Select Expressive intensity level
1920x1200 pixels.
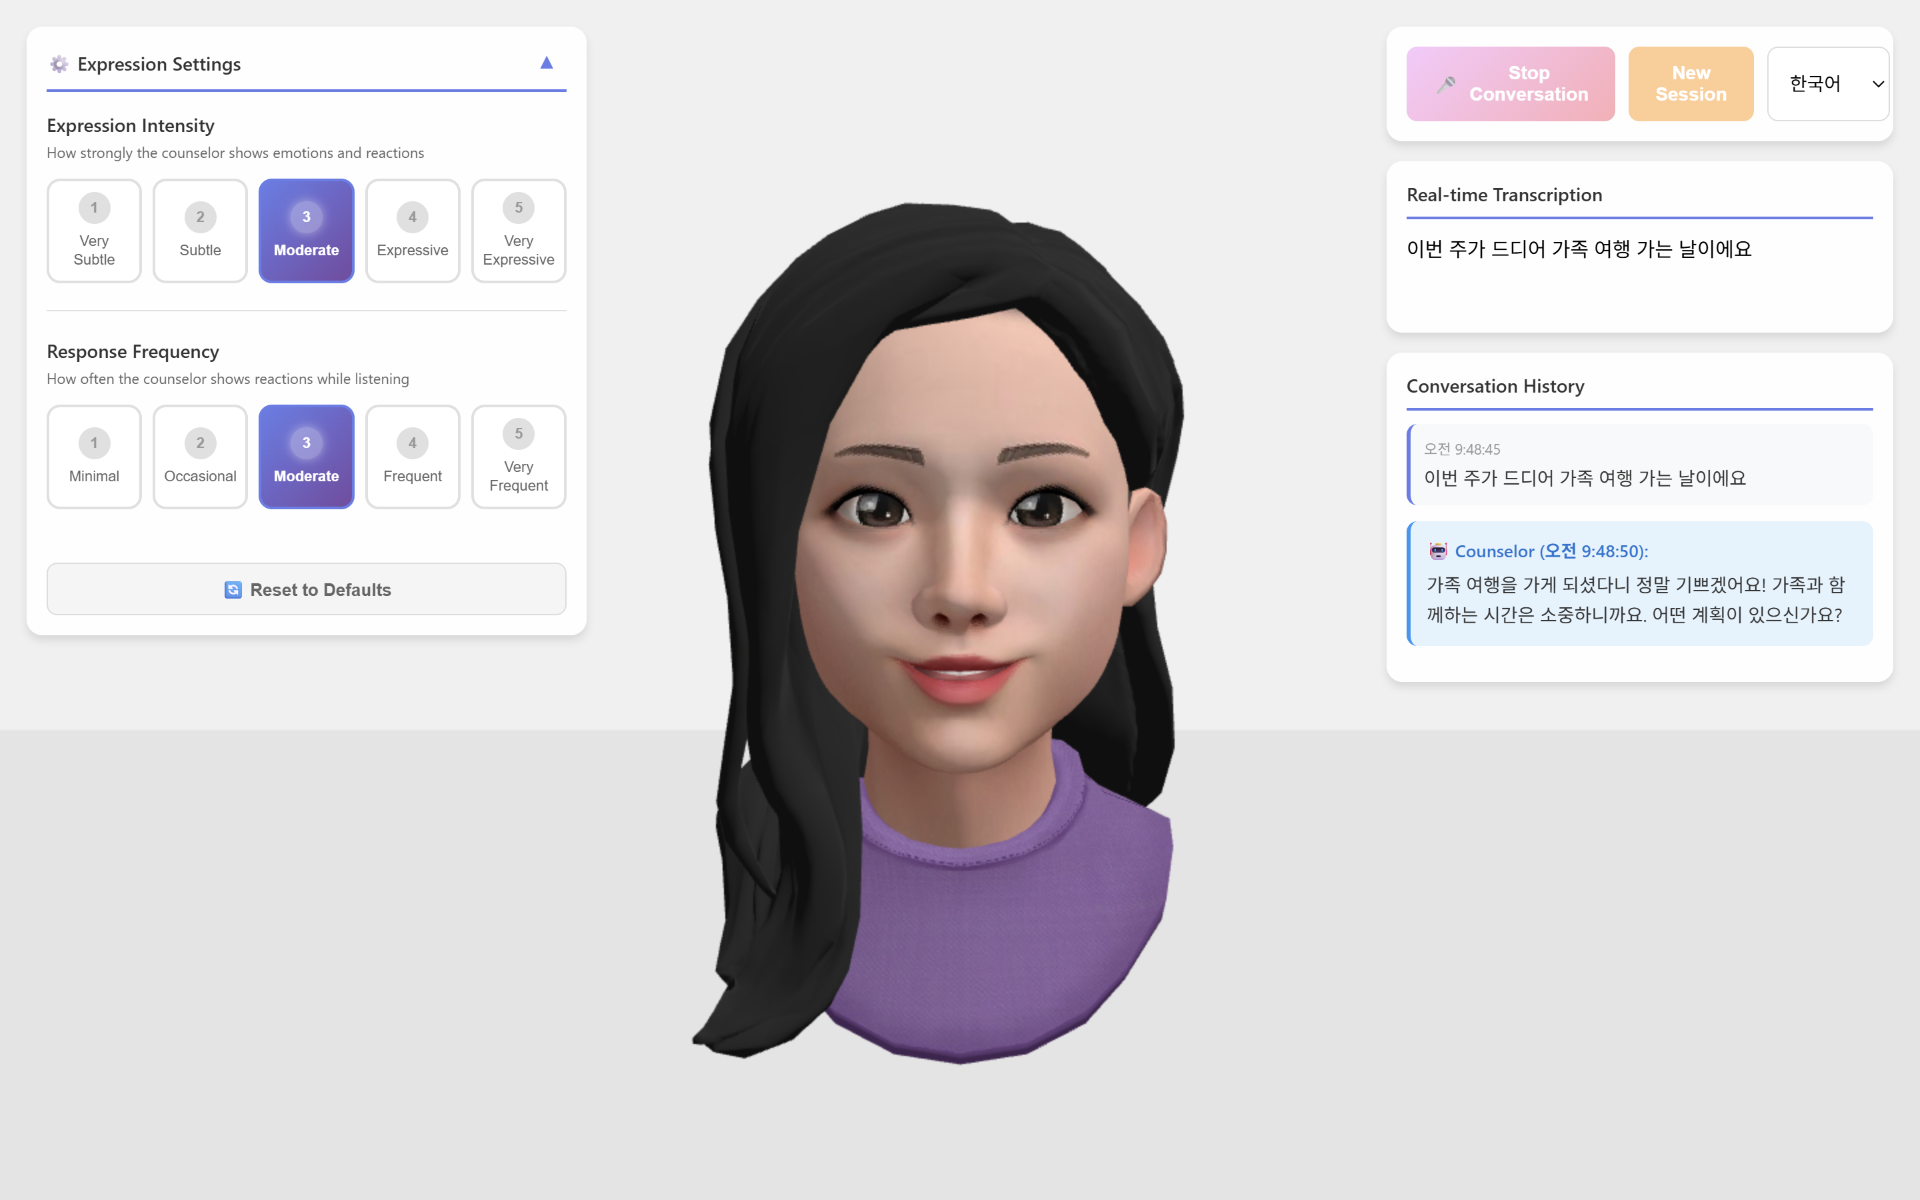tap(412, 231)
